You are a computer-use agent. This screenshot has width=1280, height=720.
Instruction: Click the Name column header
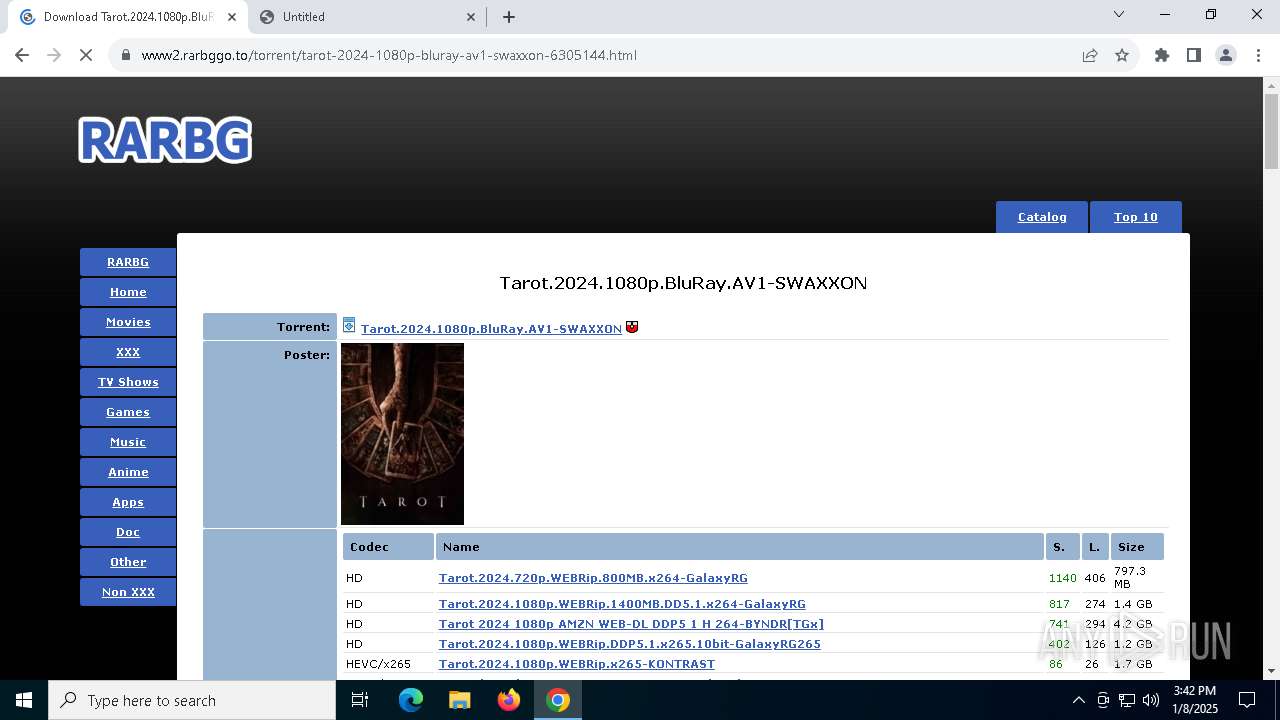click(x=740, y=547)
